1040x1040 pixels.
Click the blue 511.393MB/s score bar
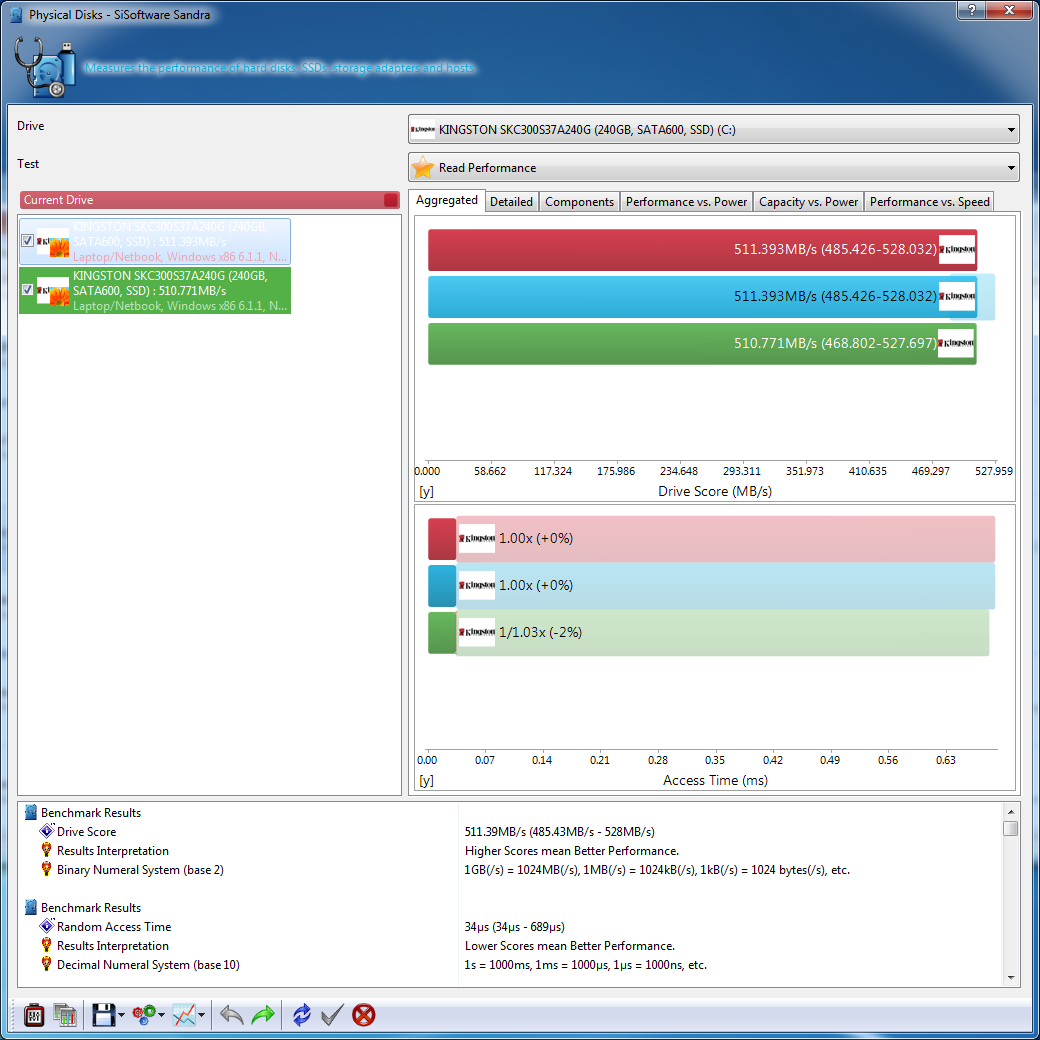point(702,297)
